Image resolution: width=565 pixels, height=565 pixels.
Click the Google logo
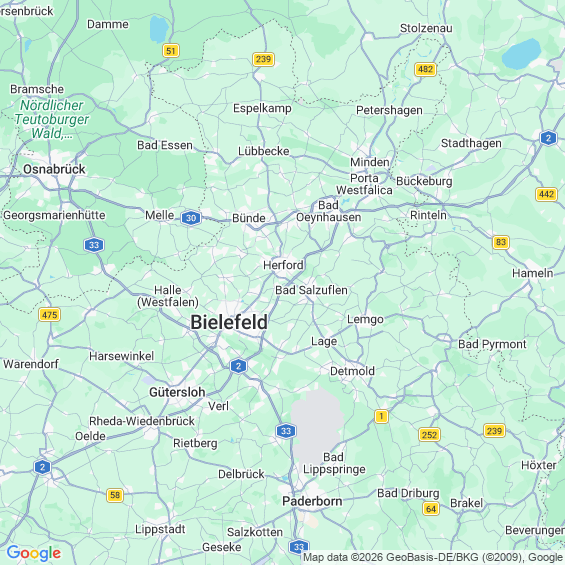tap(34, 553)
